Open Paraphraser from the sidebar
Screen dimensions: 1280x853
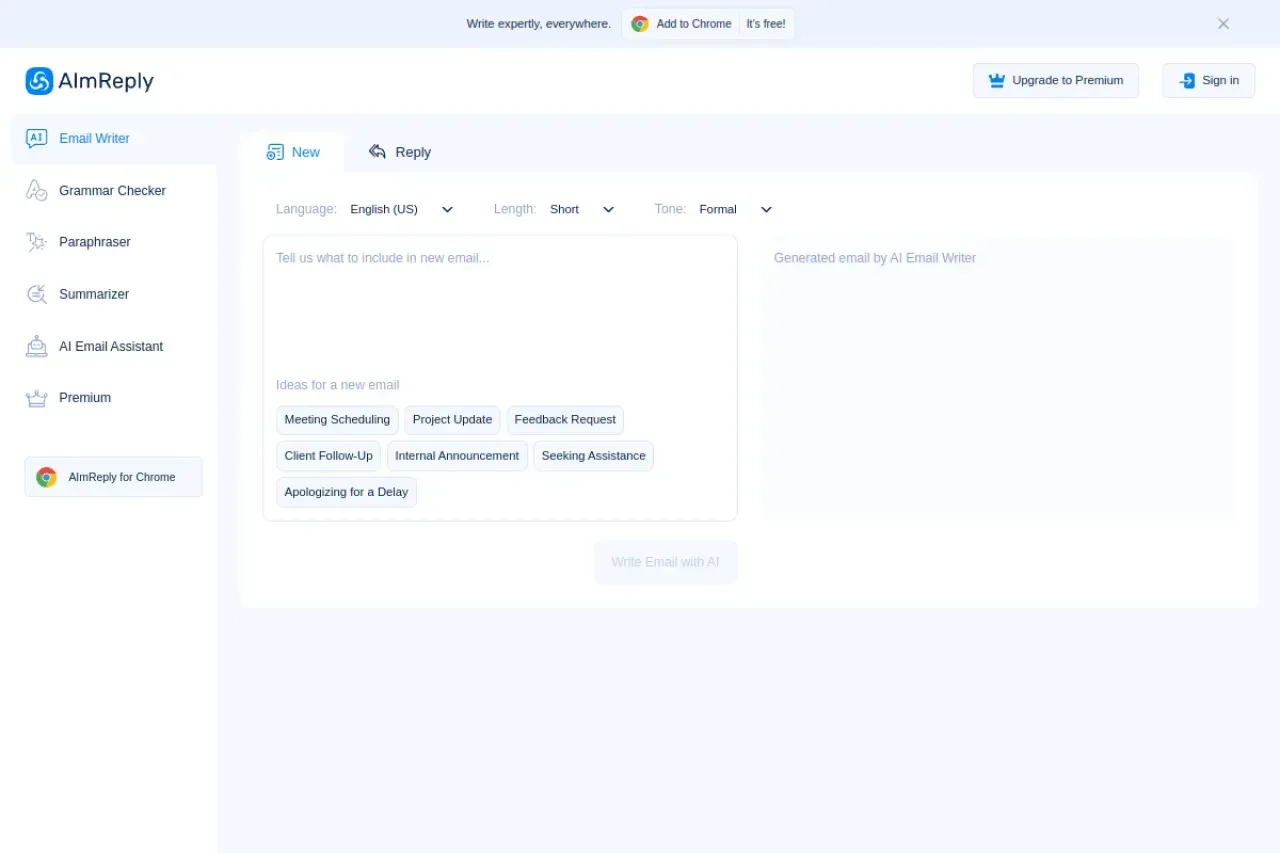(113, 242)
